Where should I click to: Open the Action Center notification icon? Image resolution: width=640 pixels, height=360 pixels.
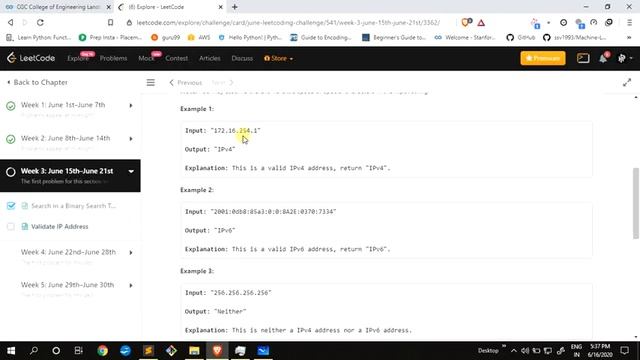pyautogui.click(x=624, y=351)
